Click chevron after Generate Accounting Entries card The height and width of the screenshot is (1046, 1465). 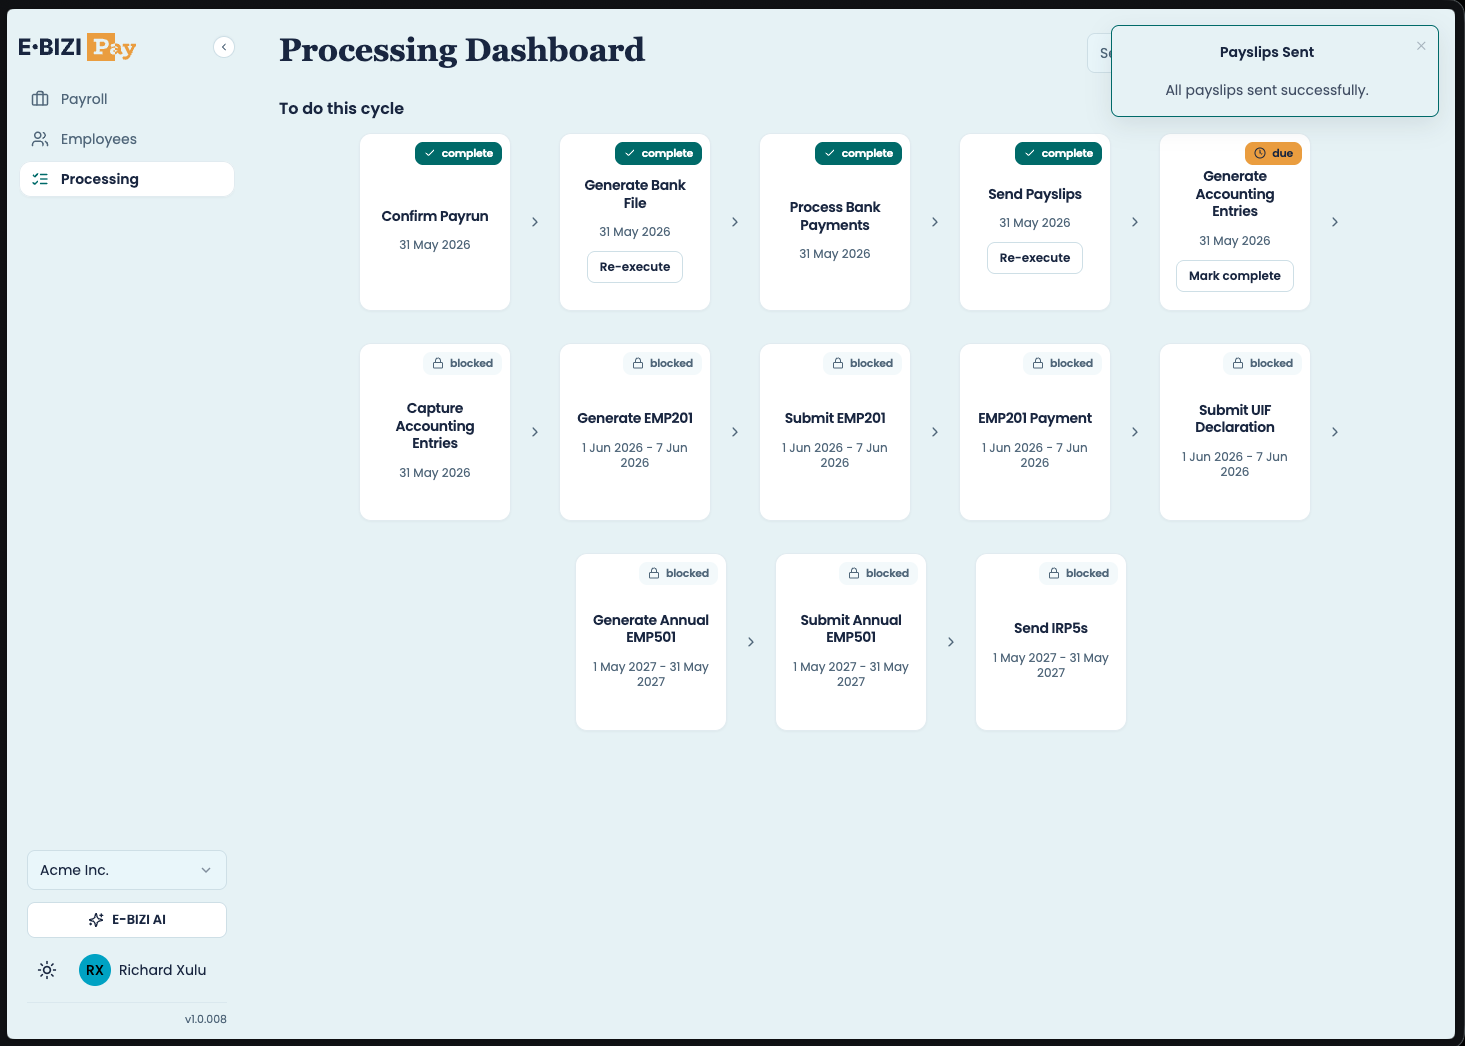pos(1335,222)
